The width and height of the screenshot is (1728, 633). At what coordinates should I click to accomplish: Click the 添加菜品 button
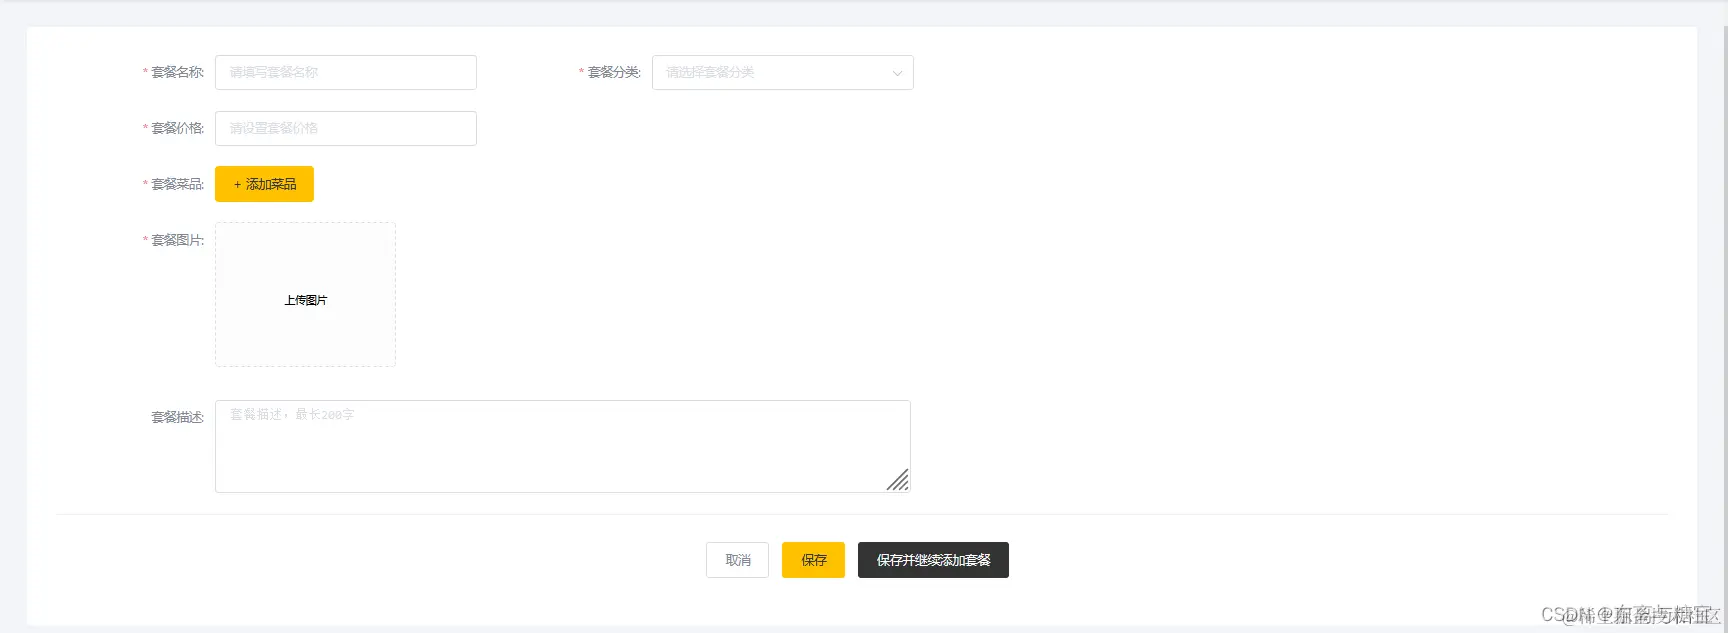tap(264, 184)
